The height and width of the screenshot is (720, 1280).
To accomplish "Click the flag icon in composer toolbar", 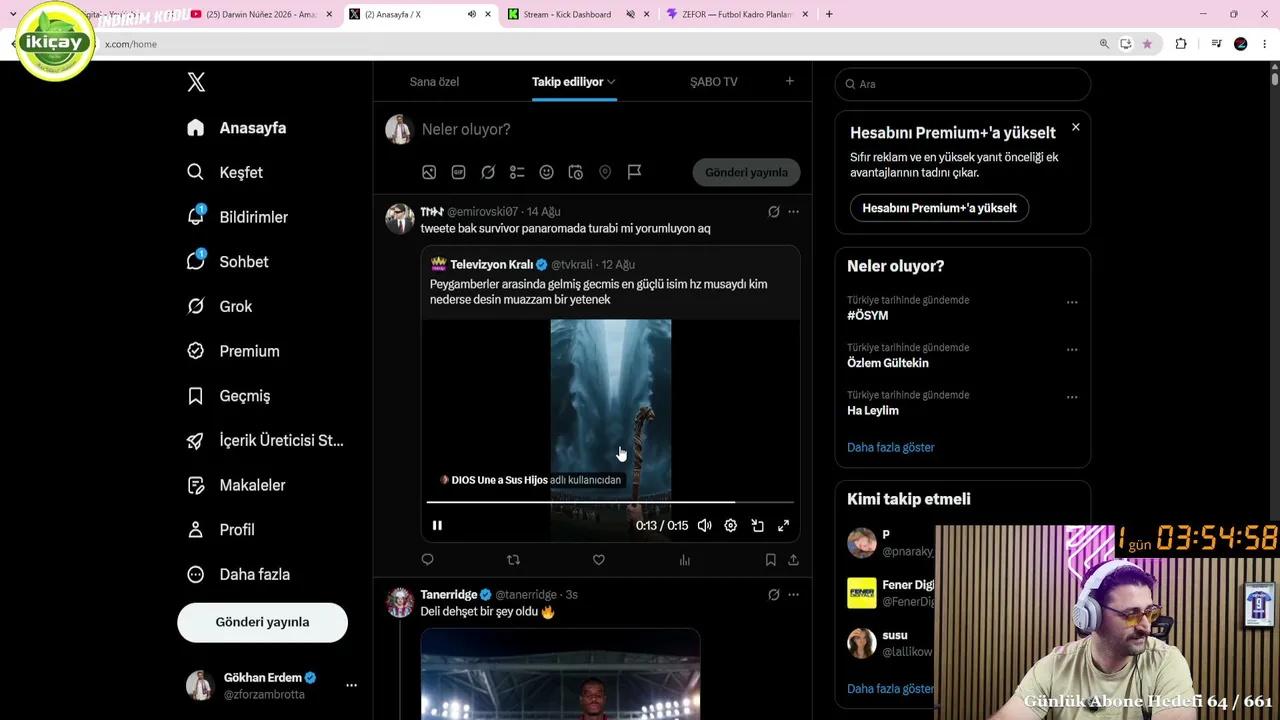I will [x=634, y=172].
